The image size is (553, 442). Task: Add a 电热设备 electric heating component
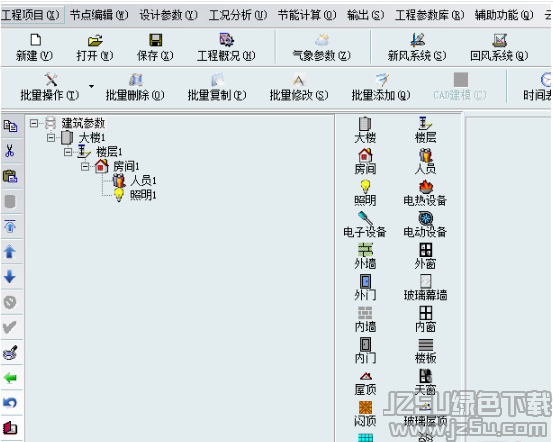click(x=425, y=193)
